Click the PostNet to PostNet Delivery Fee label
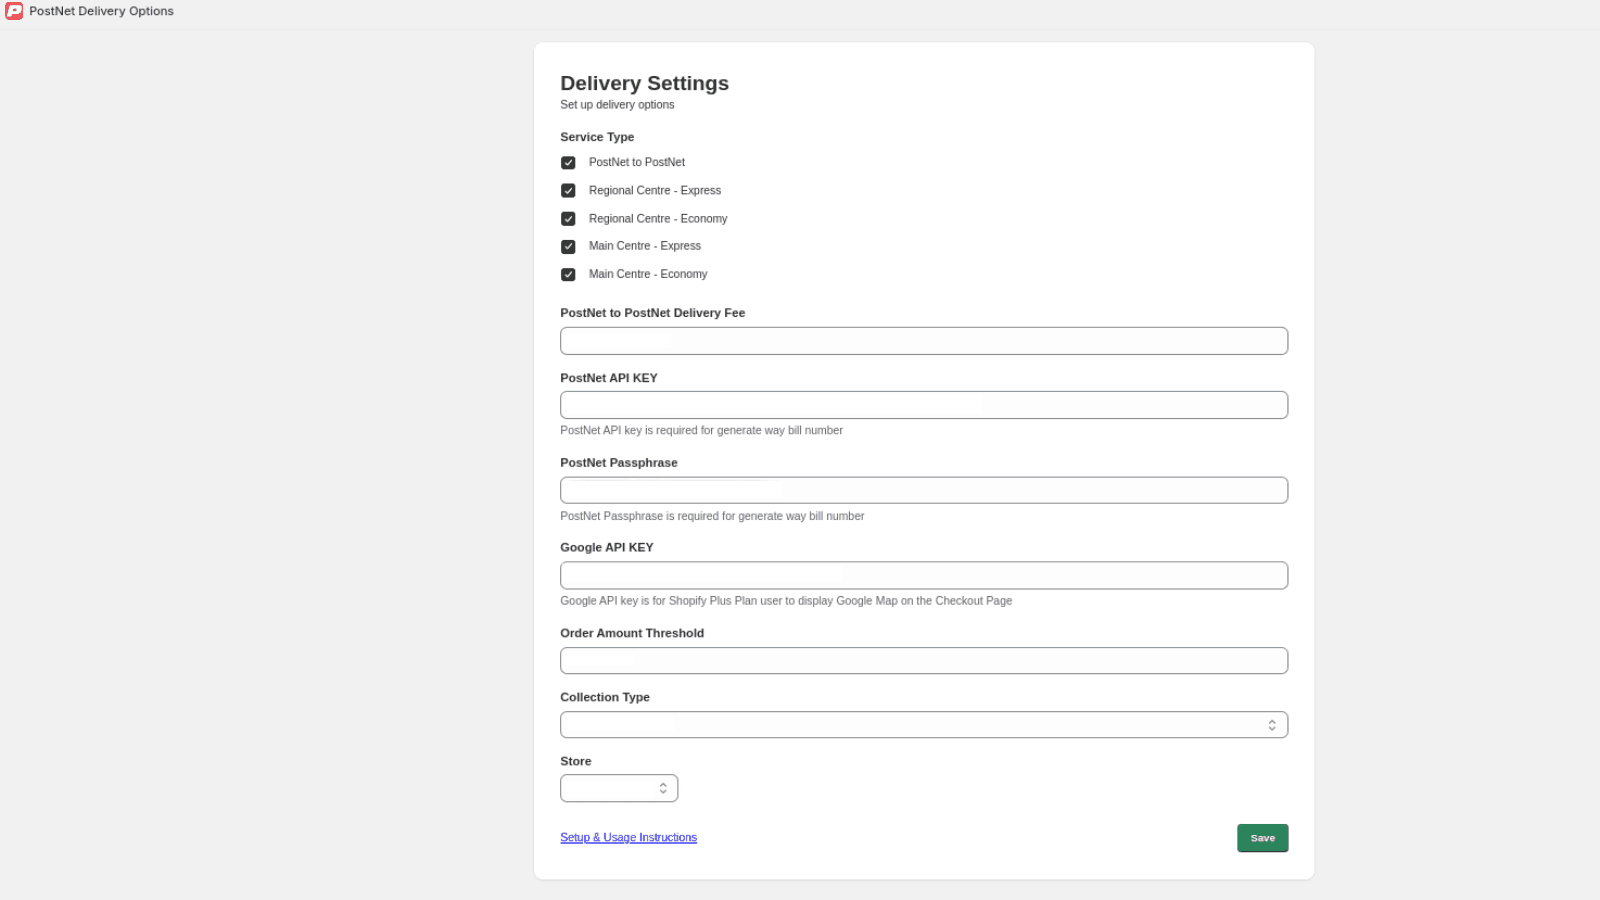The image size is (1600, 900). [x=652, y=313]
